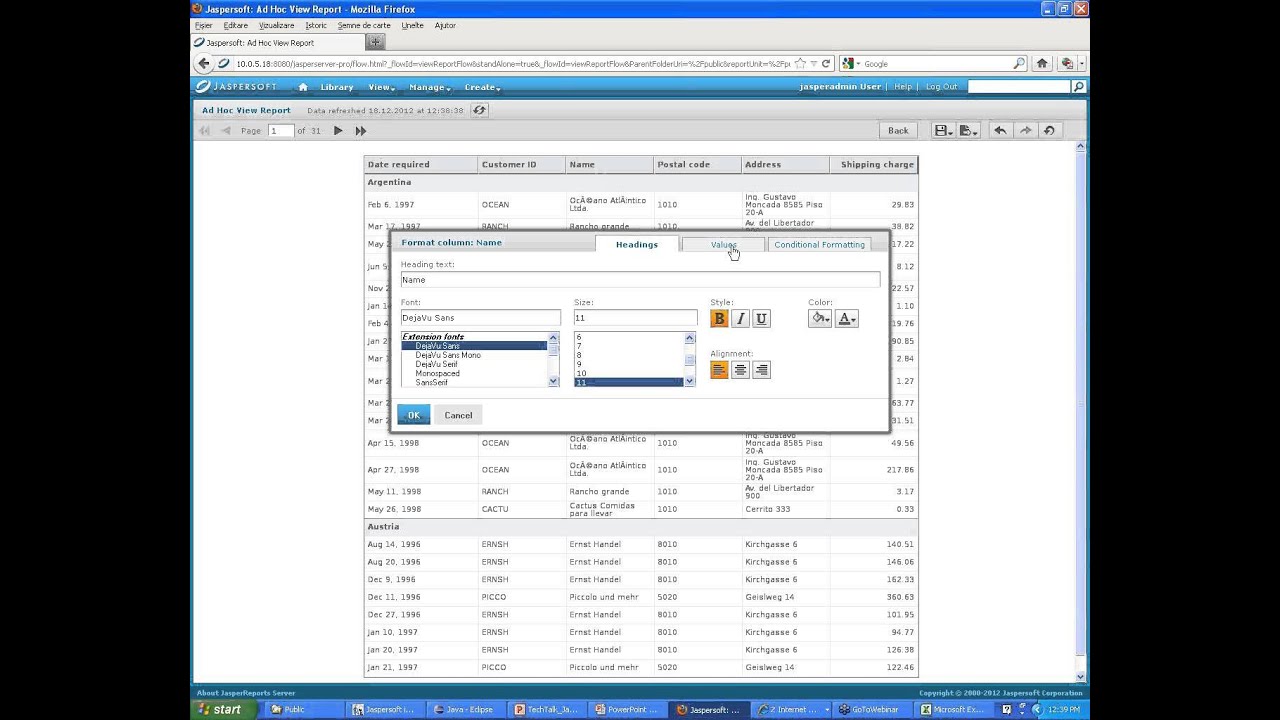Select Monospaced in font list
The image size is (1280, 720).
coord(438,373)
